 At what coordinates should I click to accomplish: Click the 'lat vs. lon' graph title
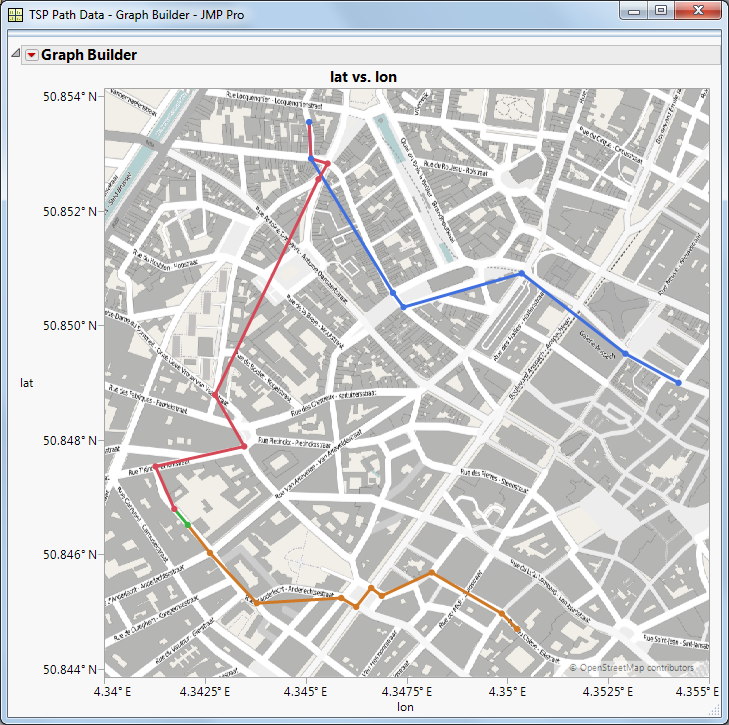(363, 77)
